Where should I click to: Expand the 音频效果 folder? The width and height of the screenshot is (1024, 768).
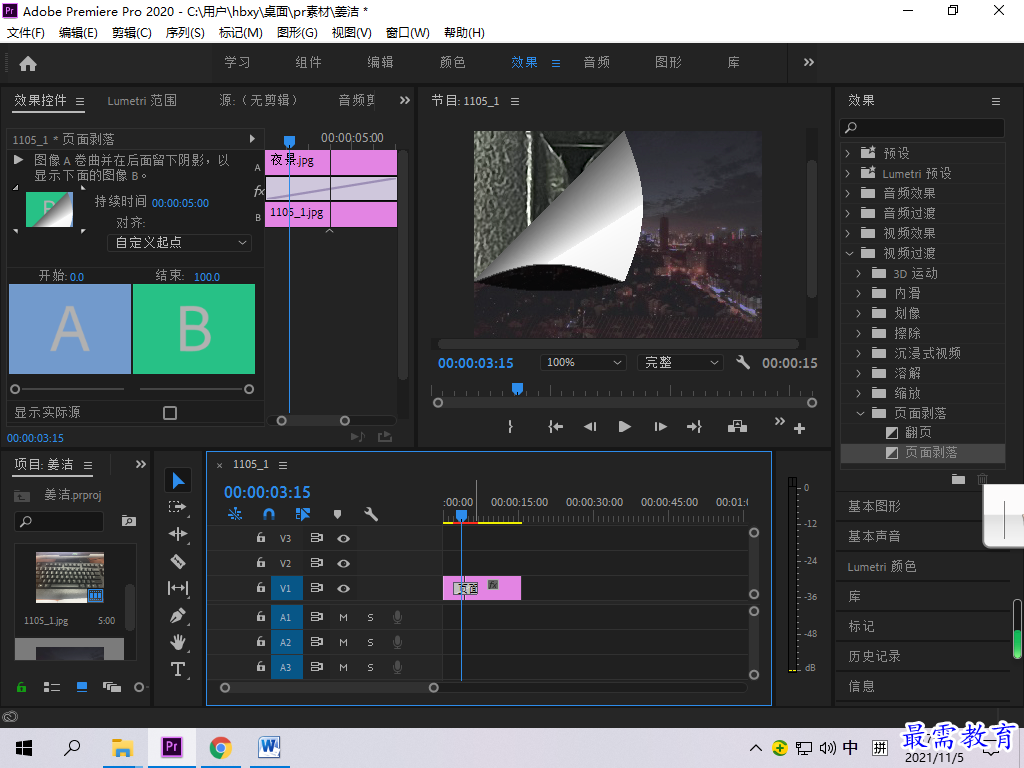[x=848, y=193]
